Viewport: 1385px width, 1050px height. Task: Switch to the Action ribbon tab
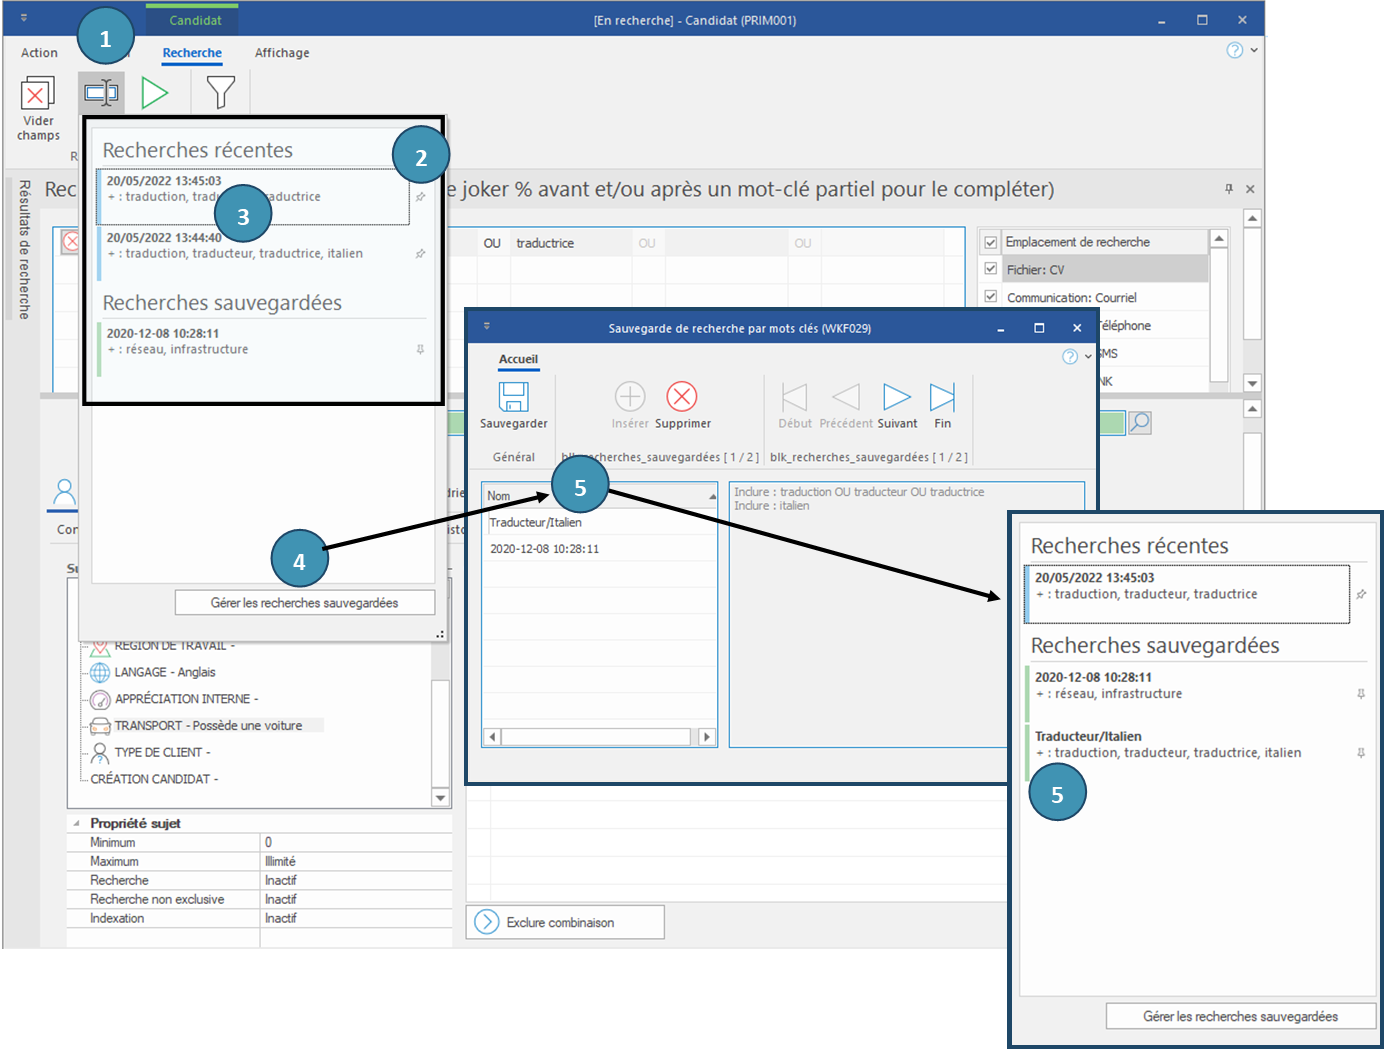coord(39,53)
